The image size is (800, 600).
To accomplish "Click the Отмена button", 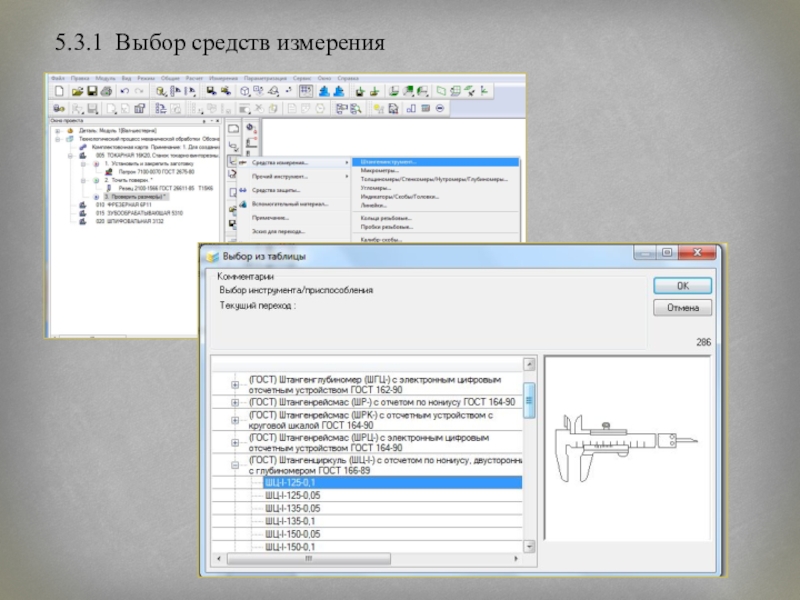I will click(x=682, y=308).
